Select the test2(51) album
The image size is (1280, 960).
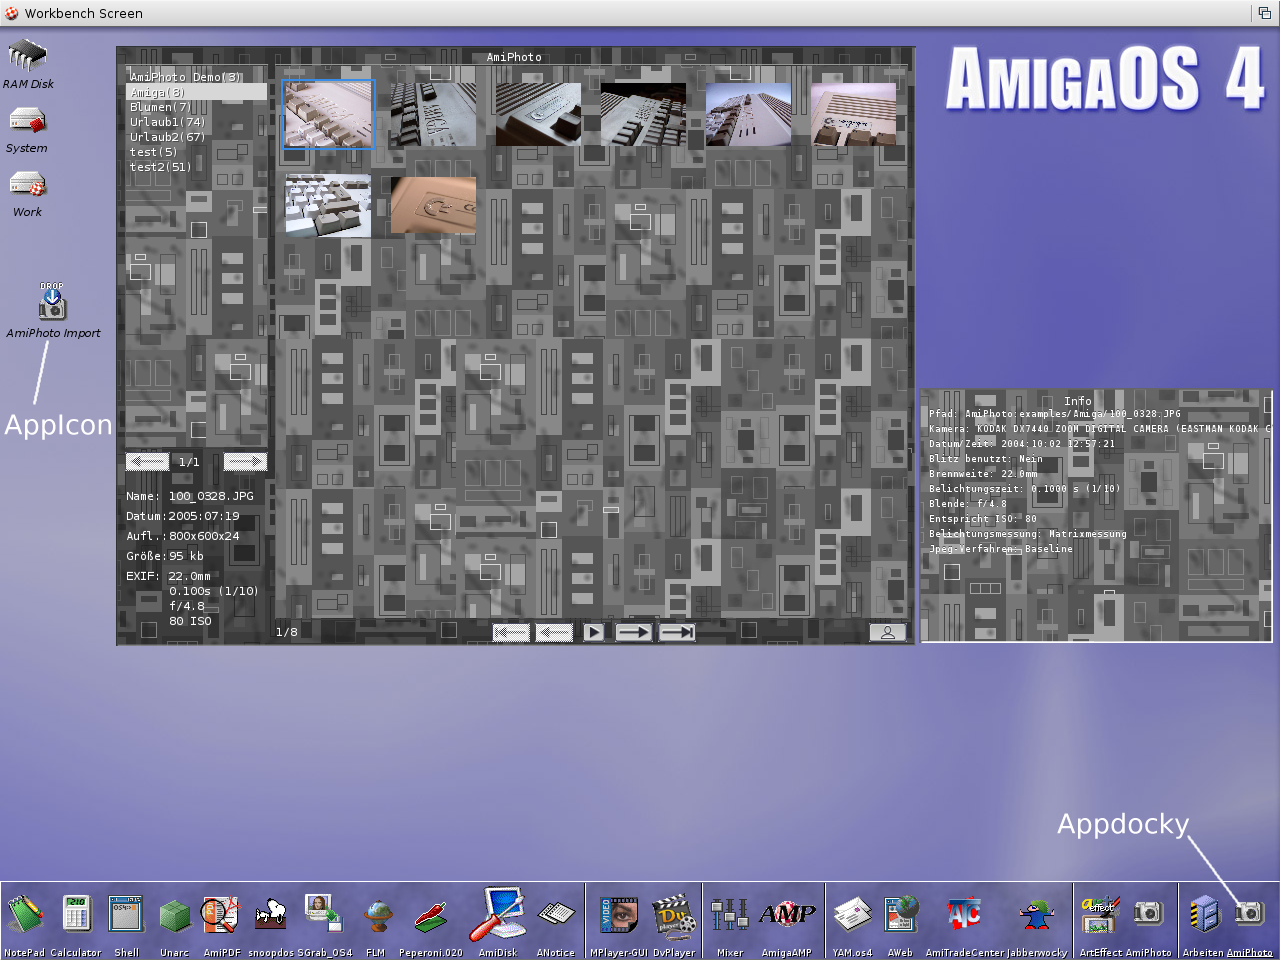pos(160,167)
